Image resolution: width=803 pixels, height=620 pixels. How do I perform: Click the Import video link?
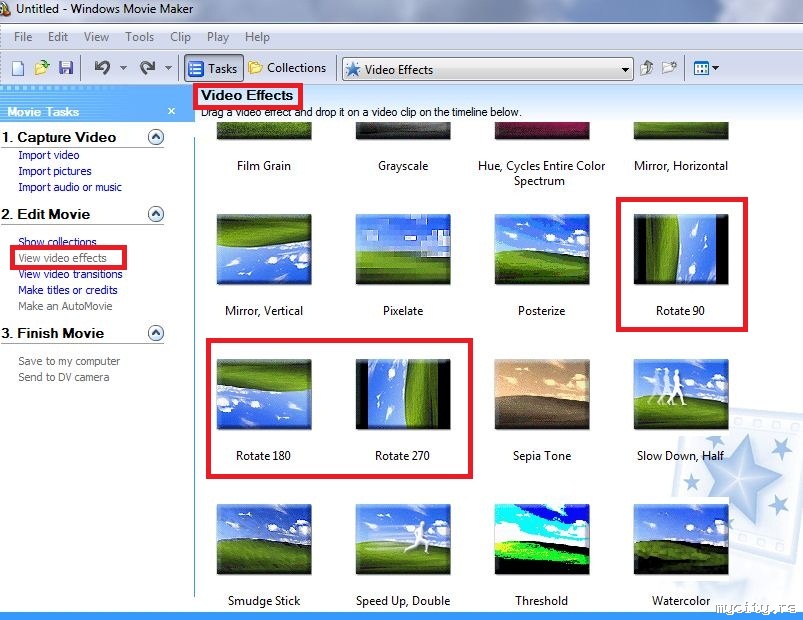tap(49, 155)
